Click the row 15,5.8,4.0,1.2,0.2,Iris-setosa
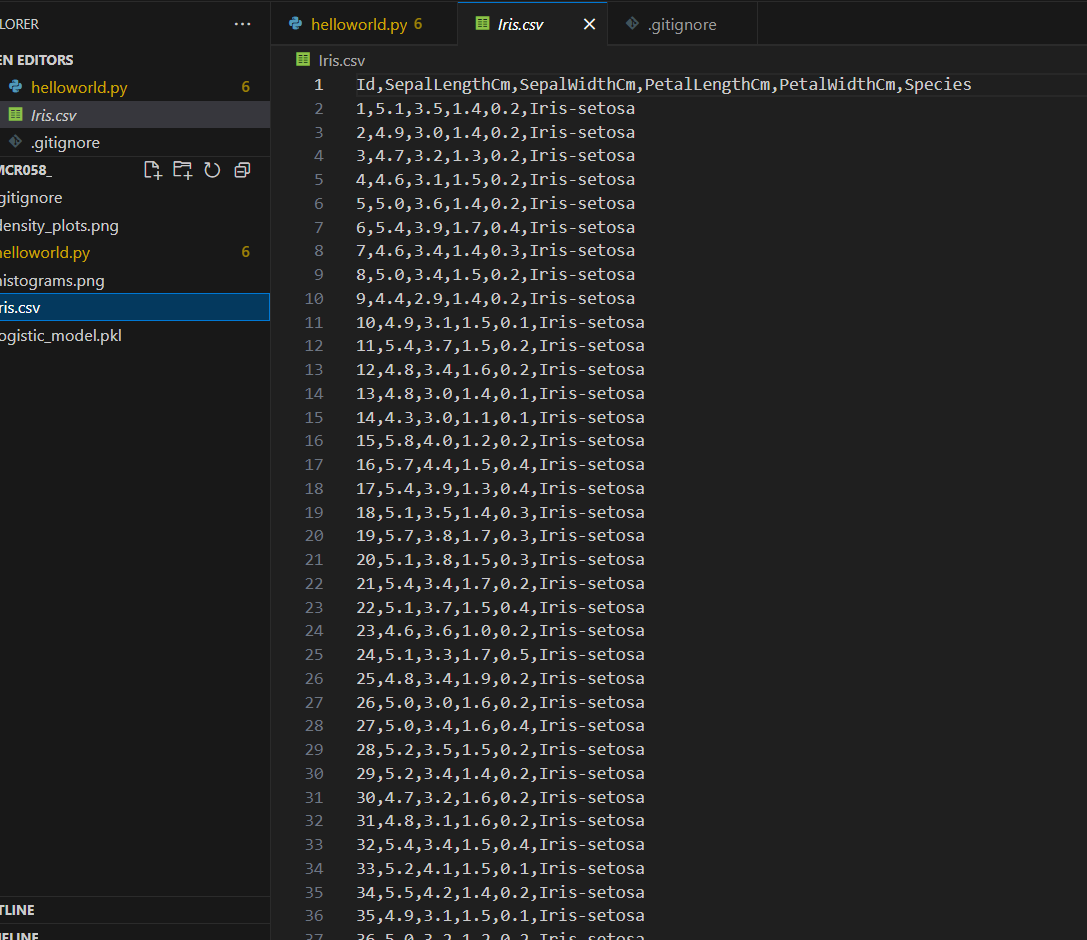Viewport: 1087px width, 940px height. coord(500,441)
